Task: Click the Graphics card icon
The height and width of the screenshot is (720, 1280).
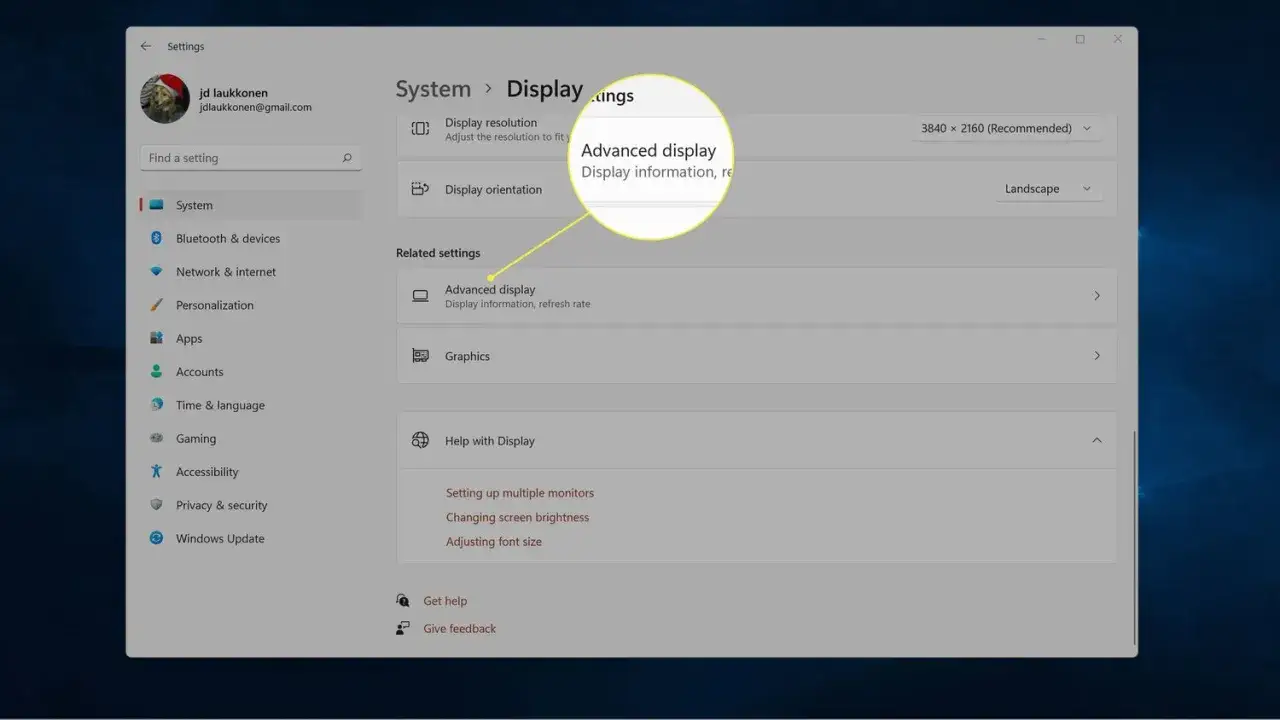Action: [421, 356]
